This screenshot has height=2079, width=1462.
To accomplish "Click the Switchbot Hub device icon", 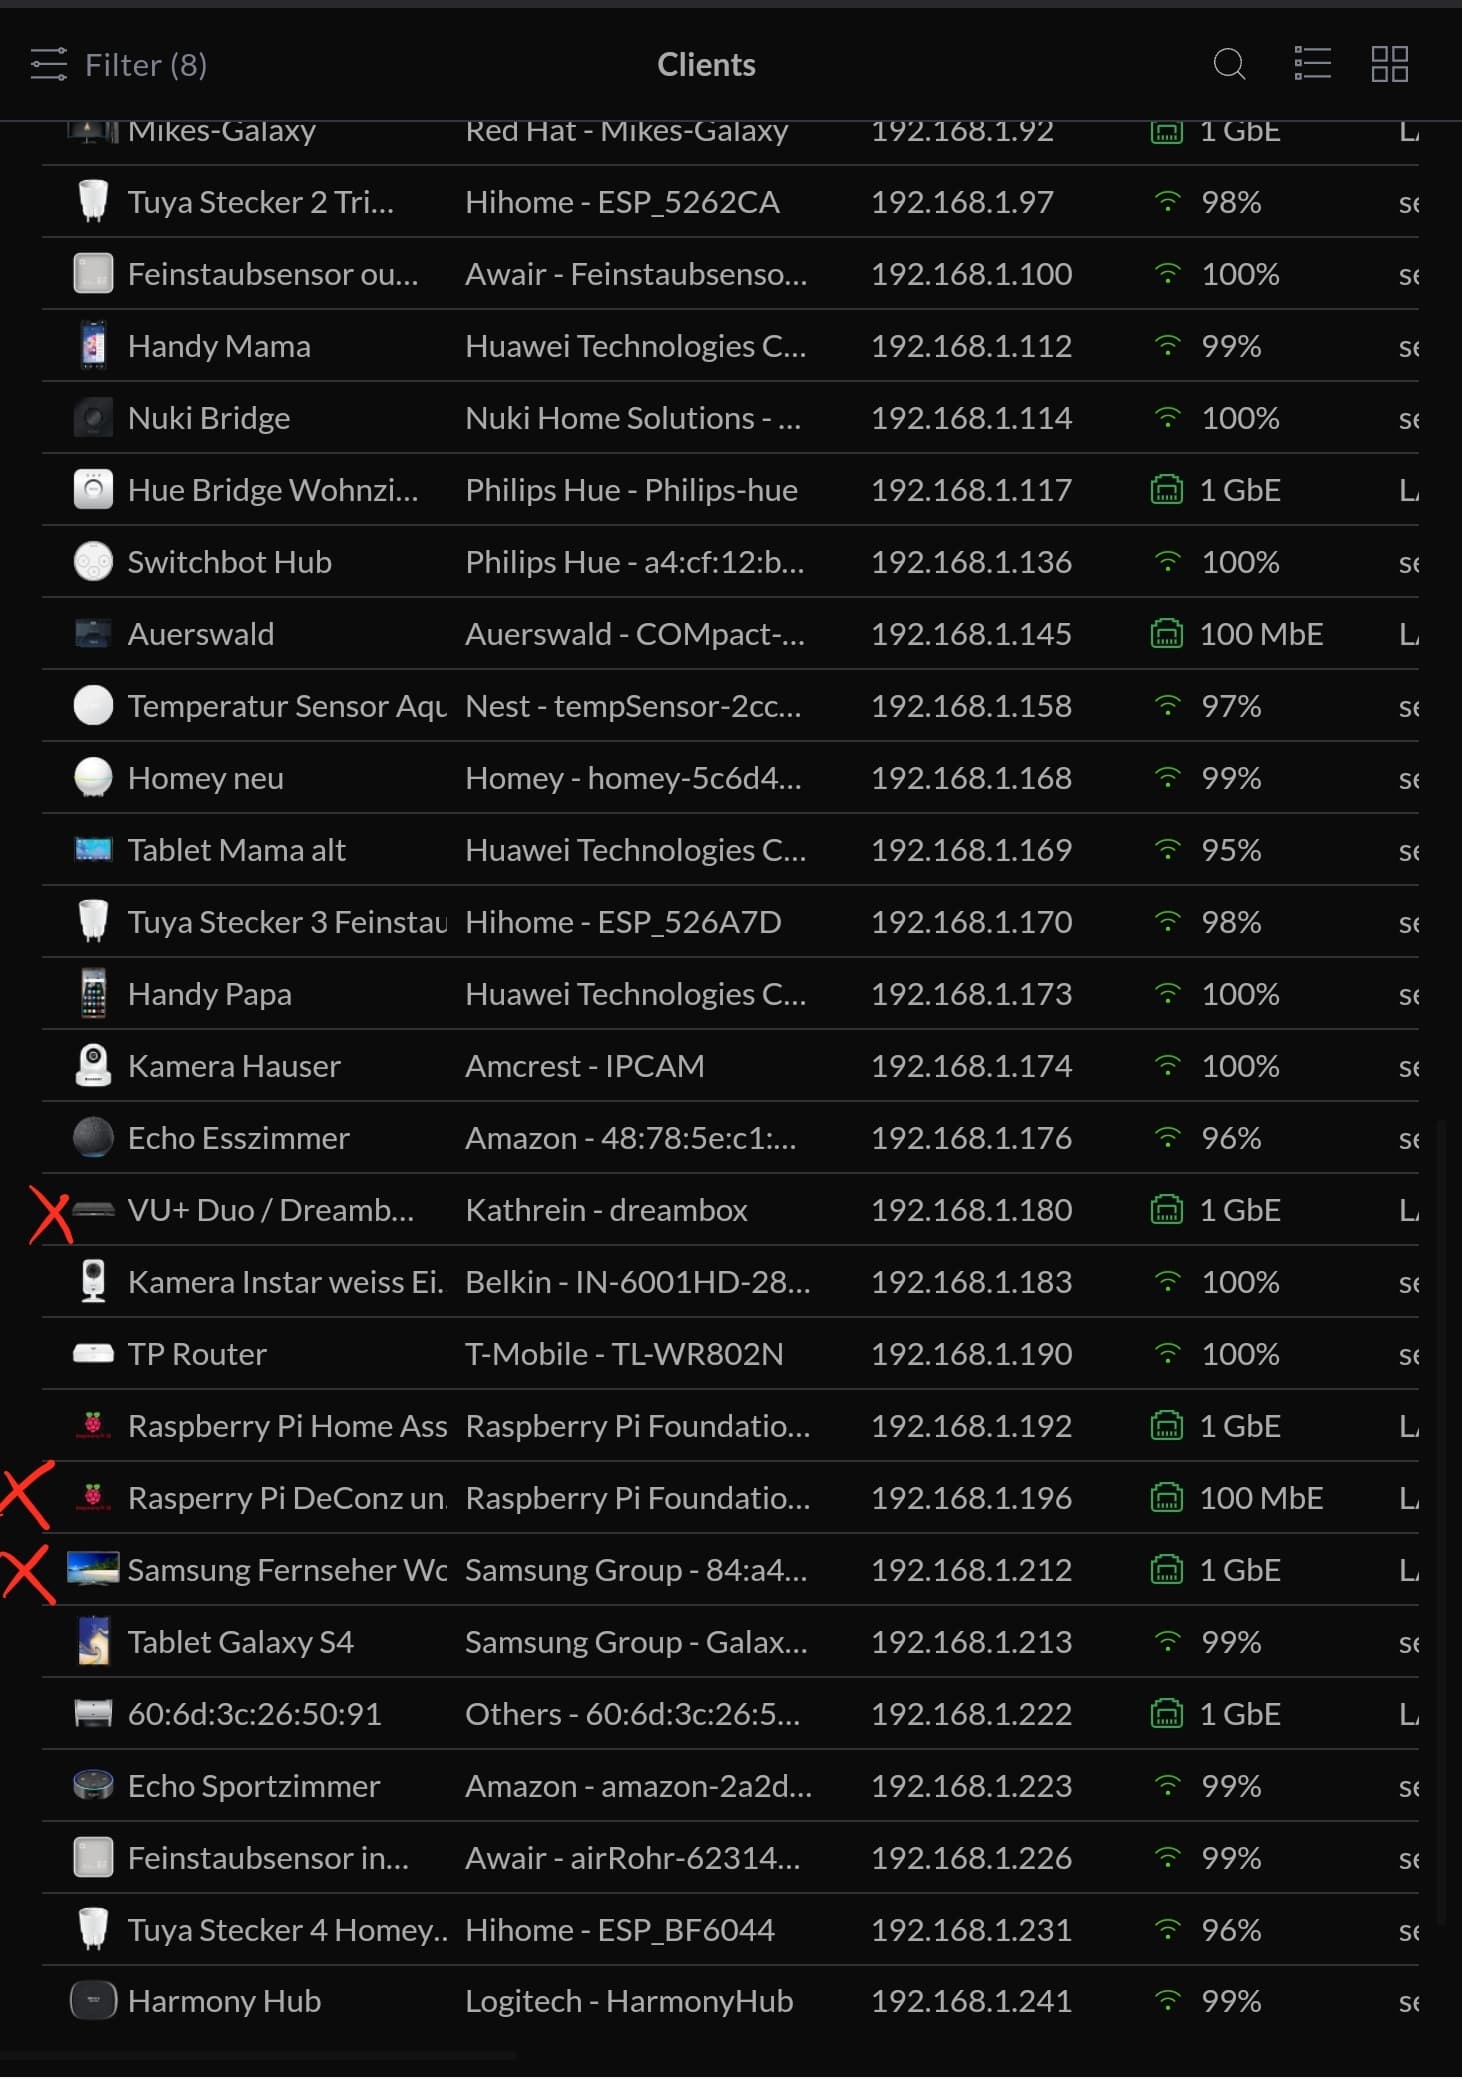I will click(x=93, y=562).
